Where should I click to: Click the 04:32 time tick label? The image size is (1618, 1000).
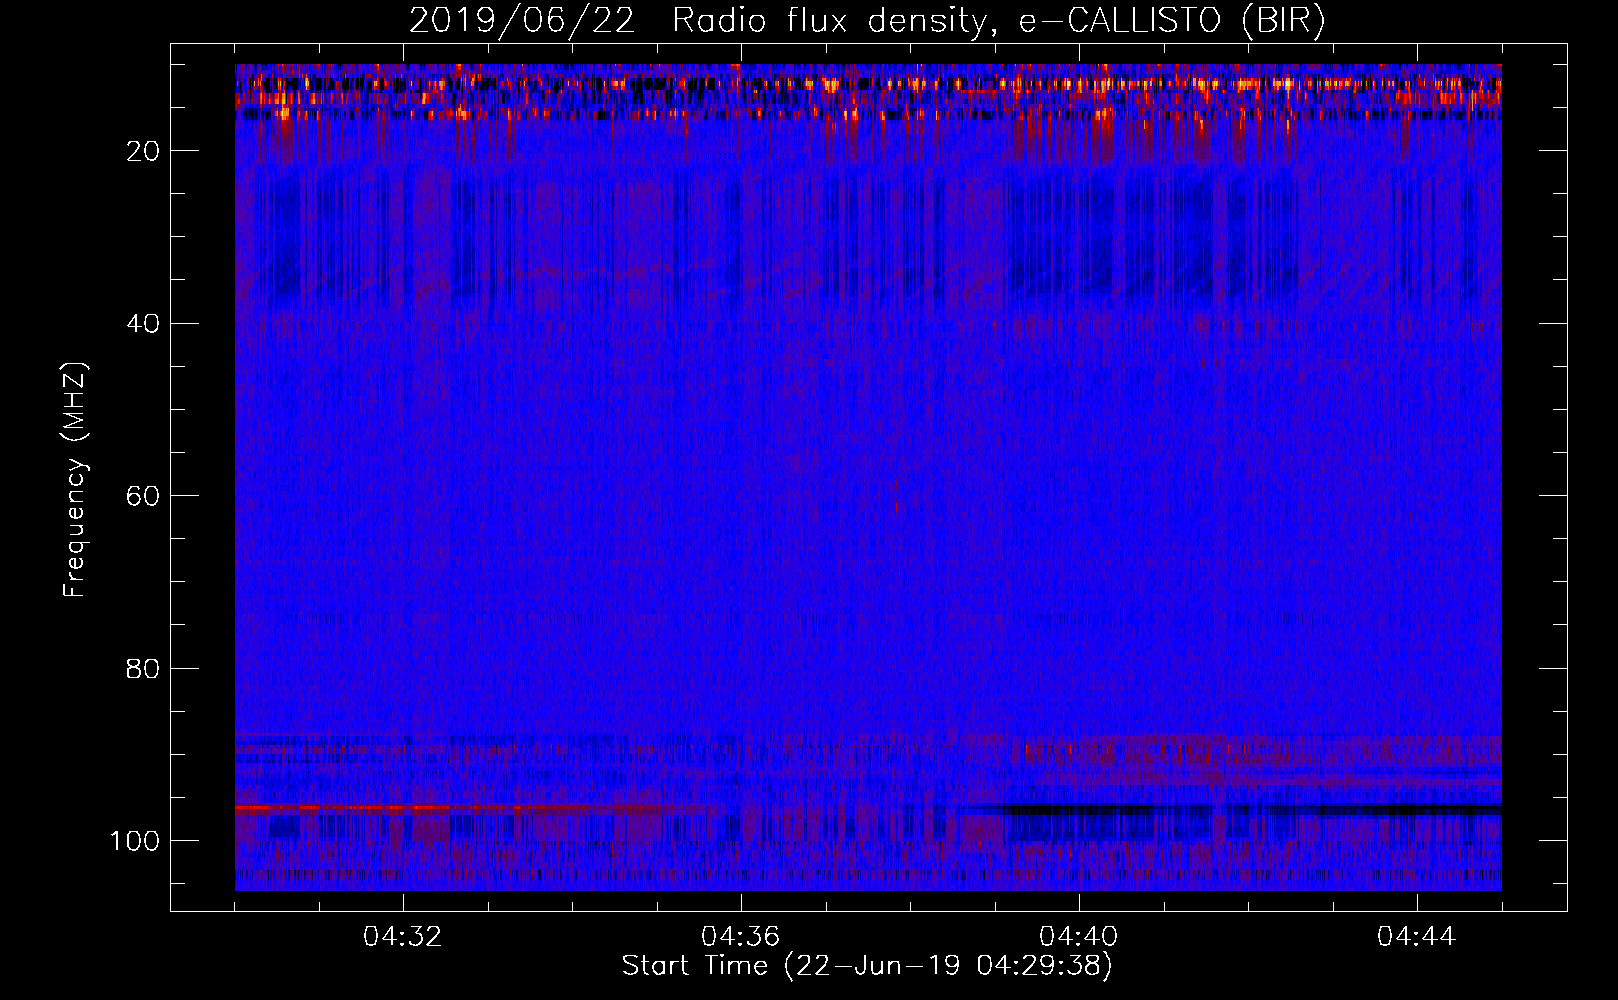[x=403, y=937]
